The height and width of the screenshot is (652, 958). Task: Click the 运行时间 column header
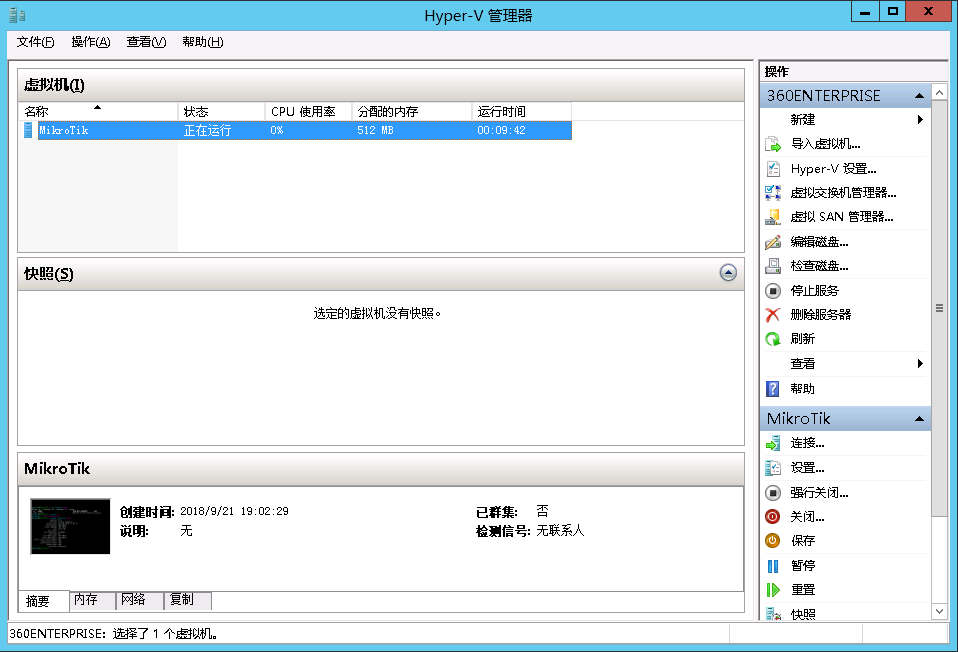(522, 111)
